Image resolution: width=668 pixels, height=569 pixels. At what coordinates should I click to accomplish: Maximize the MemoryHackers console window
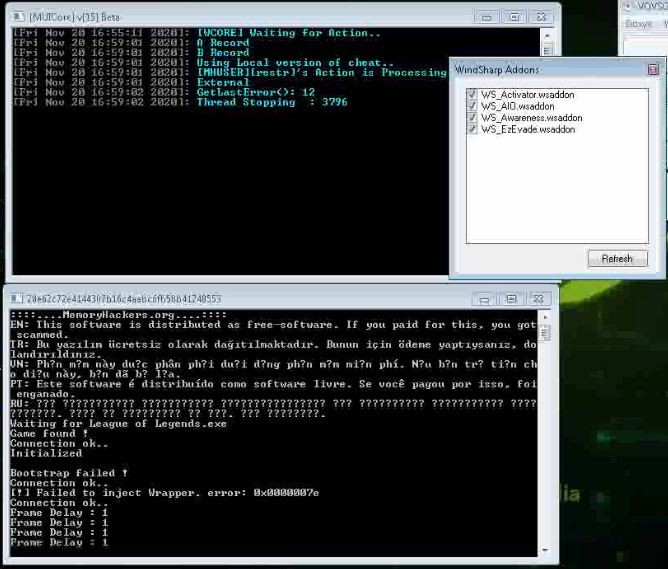pos(511,299)
